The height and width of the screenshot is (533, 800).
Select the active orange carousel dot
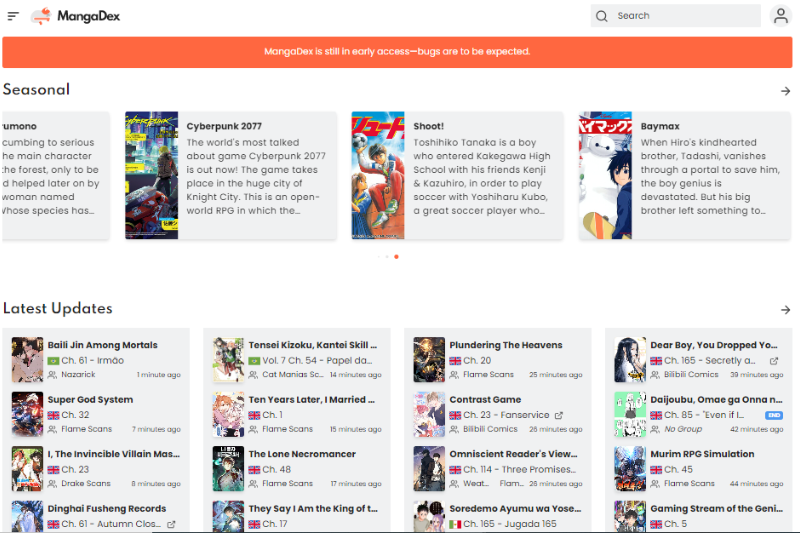[396, 257]
